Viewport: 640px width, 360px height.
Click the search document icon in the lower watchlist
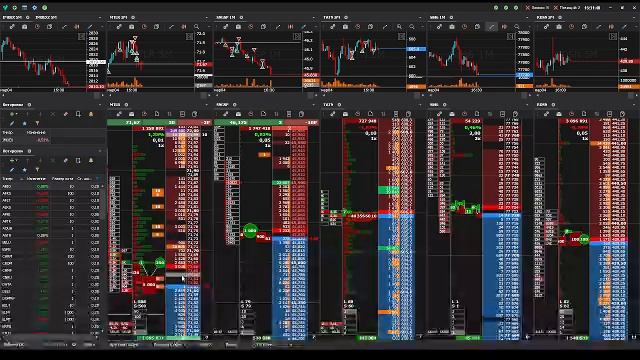(78, 160)
